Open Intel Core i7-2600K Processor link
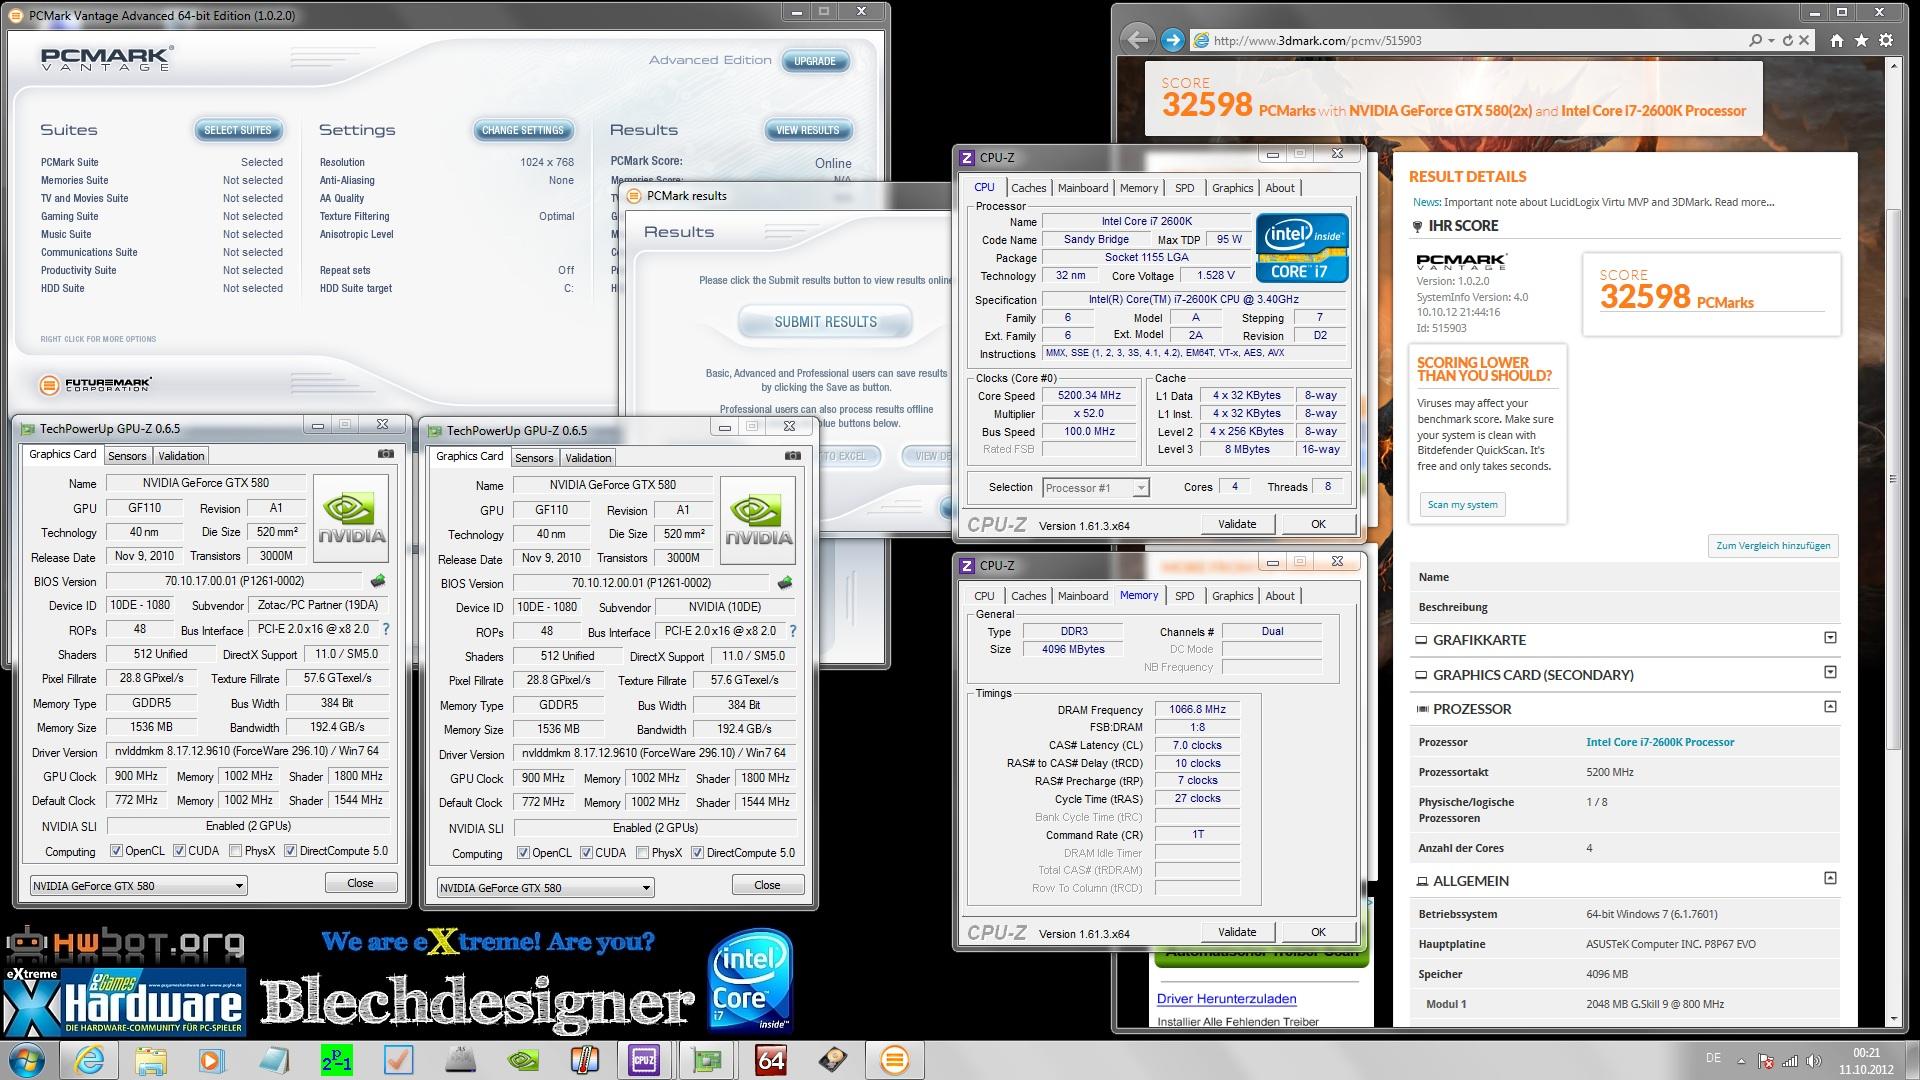This screenshot has height=1080, width=1920. point(1660,742)
